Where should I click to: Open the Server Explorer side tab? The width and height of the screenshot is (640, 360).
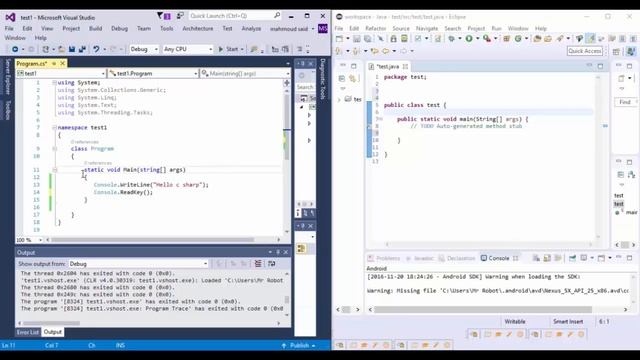[8, 77]
